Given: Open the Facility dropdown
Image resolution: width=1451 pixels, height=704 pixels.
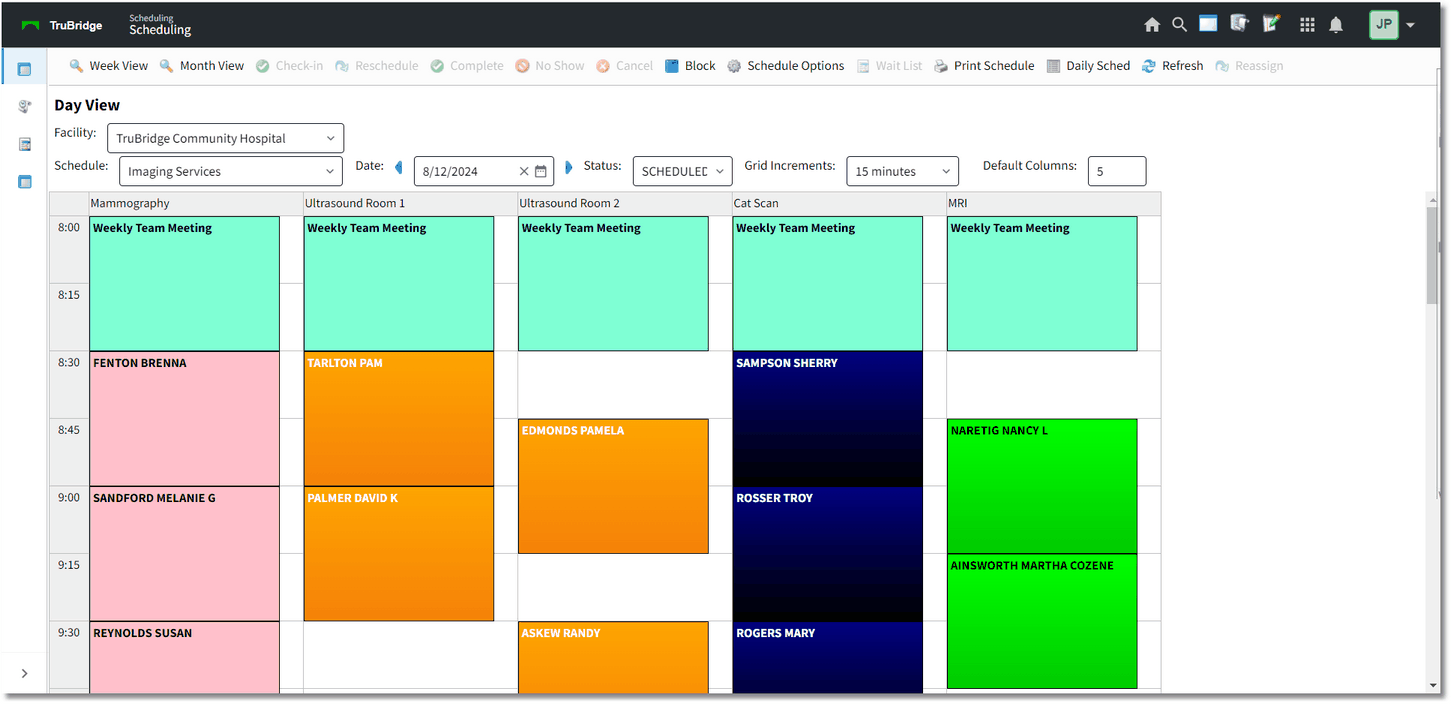Looking at the screenshot, I should [x=225, y=138].
